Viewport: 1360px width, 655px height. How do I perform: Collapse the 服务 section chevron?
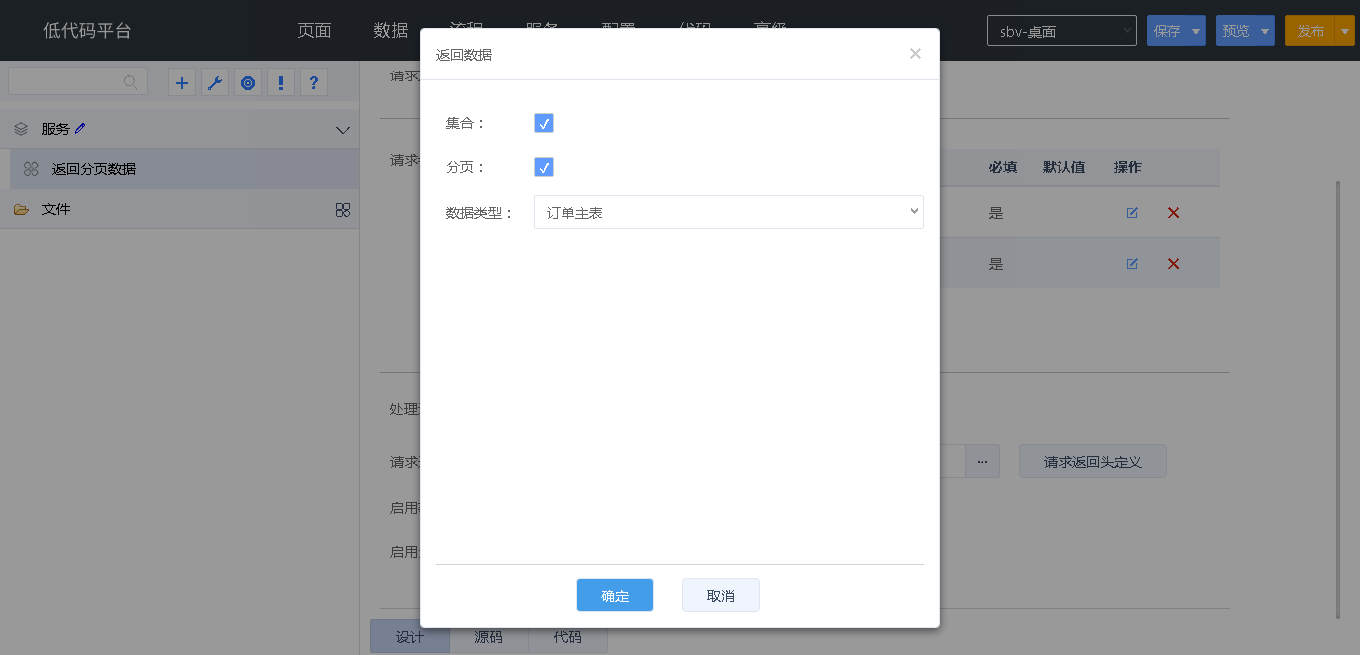342,130
